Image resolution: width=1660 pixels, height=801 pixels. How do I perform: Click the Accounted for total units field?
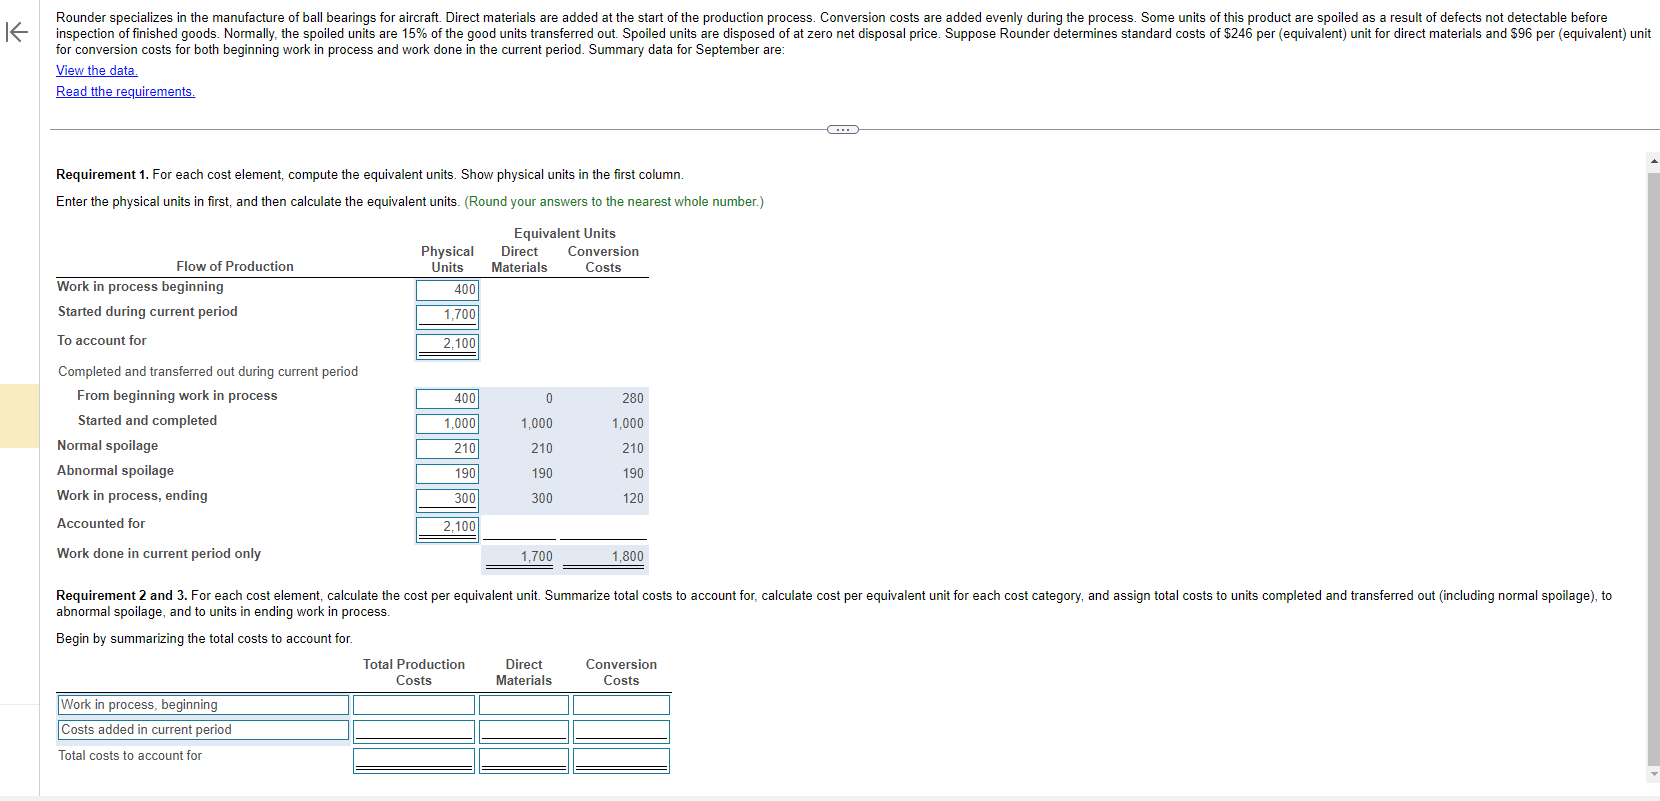(x=447, y=529)
